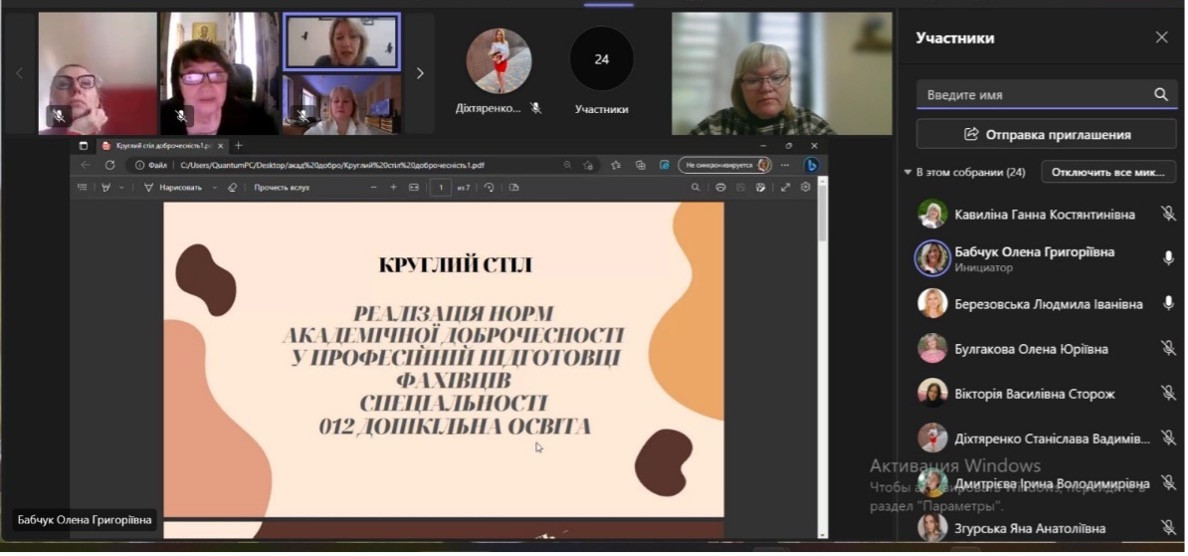Screen dimensions: 1188x556
Task: Close the Участники panel
Action: 1161,38
